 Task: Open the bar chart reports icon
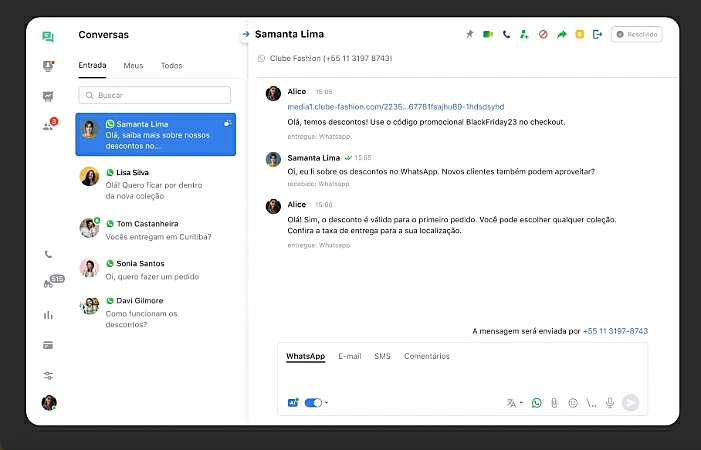(48, 315)
